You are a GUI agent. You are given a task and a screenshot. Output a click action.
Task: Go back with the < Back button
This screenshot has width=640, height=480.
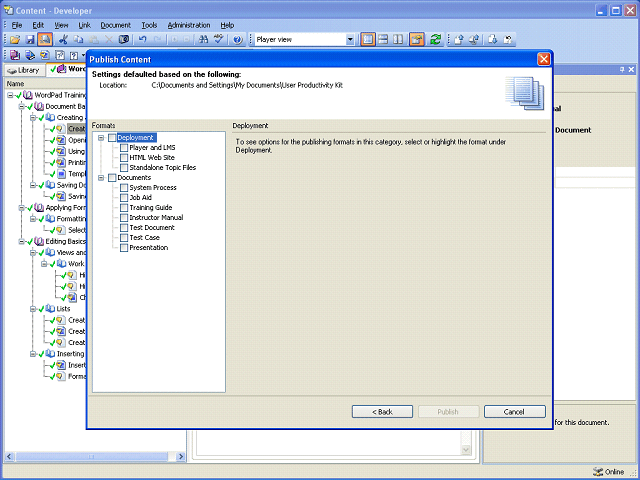[382, 412]
